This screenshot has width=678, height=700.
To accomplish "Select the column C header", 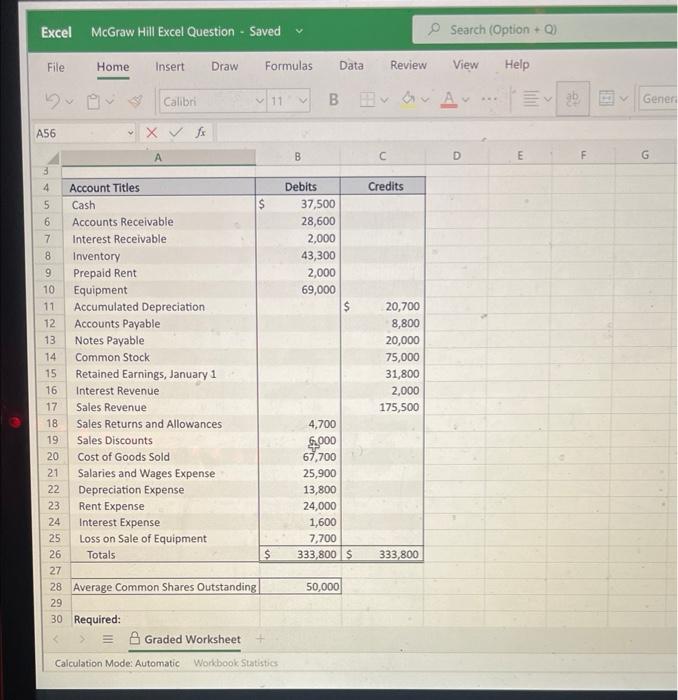I will 383,156.
